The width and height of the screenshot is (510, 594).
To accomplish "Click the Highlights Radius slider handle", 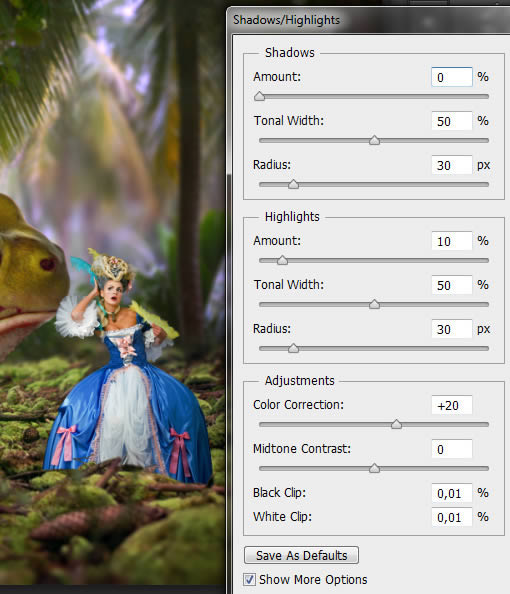I will click(x=293, y=348).
